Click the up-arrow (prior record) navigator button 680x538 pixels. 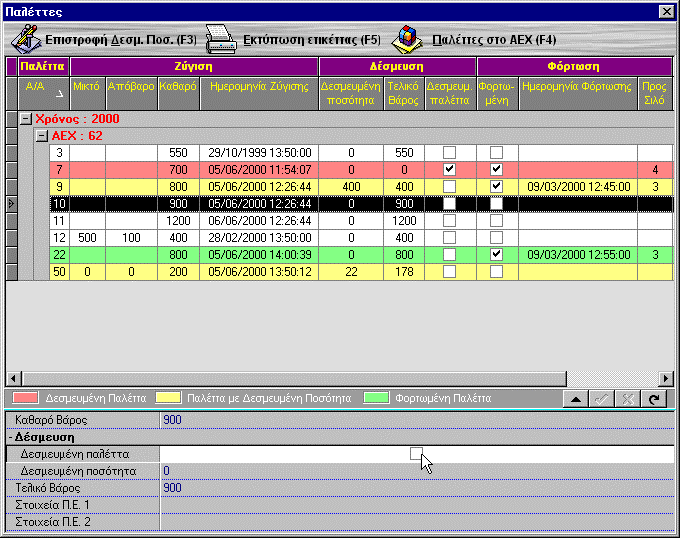576,398
